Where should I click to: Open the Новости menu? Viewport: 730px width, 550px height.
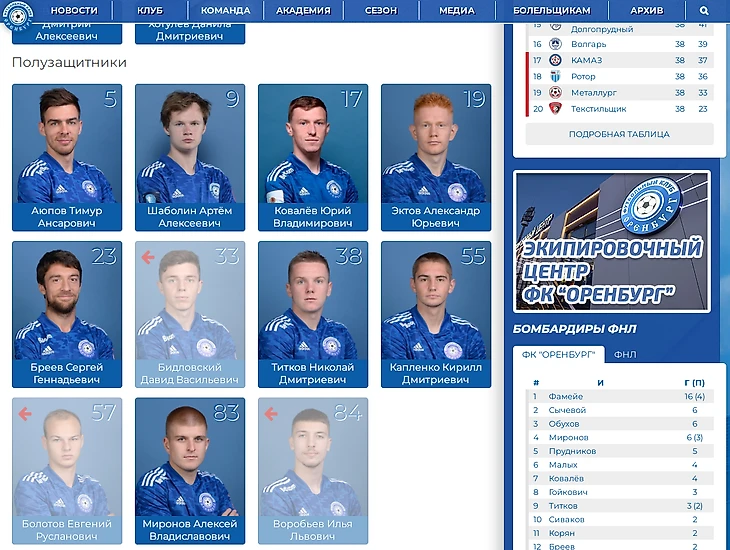coord(74,10)
